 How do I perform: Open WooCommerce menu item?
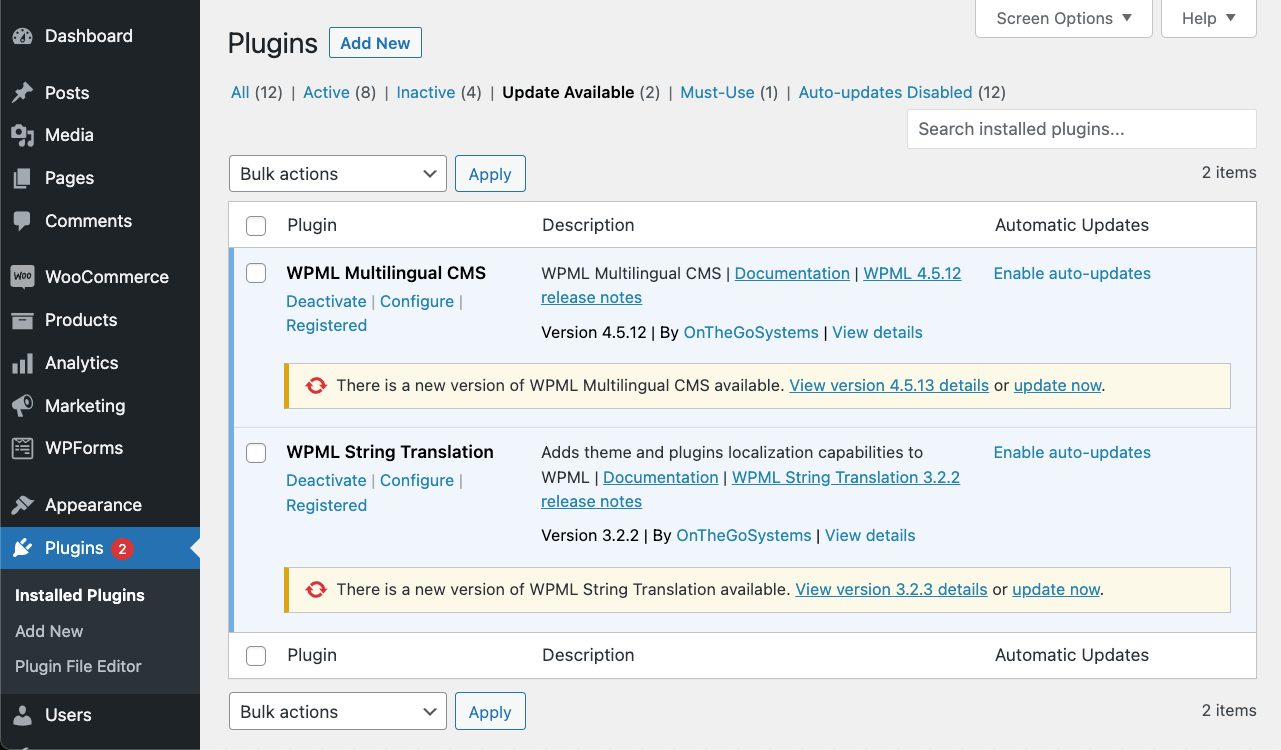[x=100, y=277]
